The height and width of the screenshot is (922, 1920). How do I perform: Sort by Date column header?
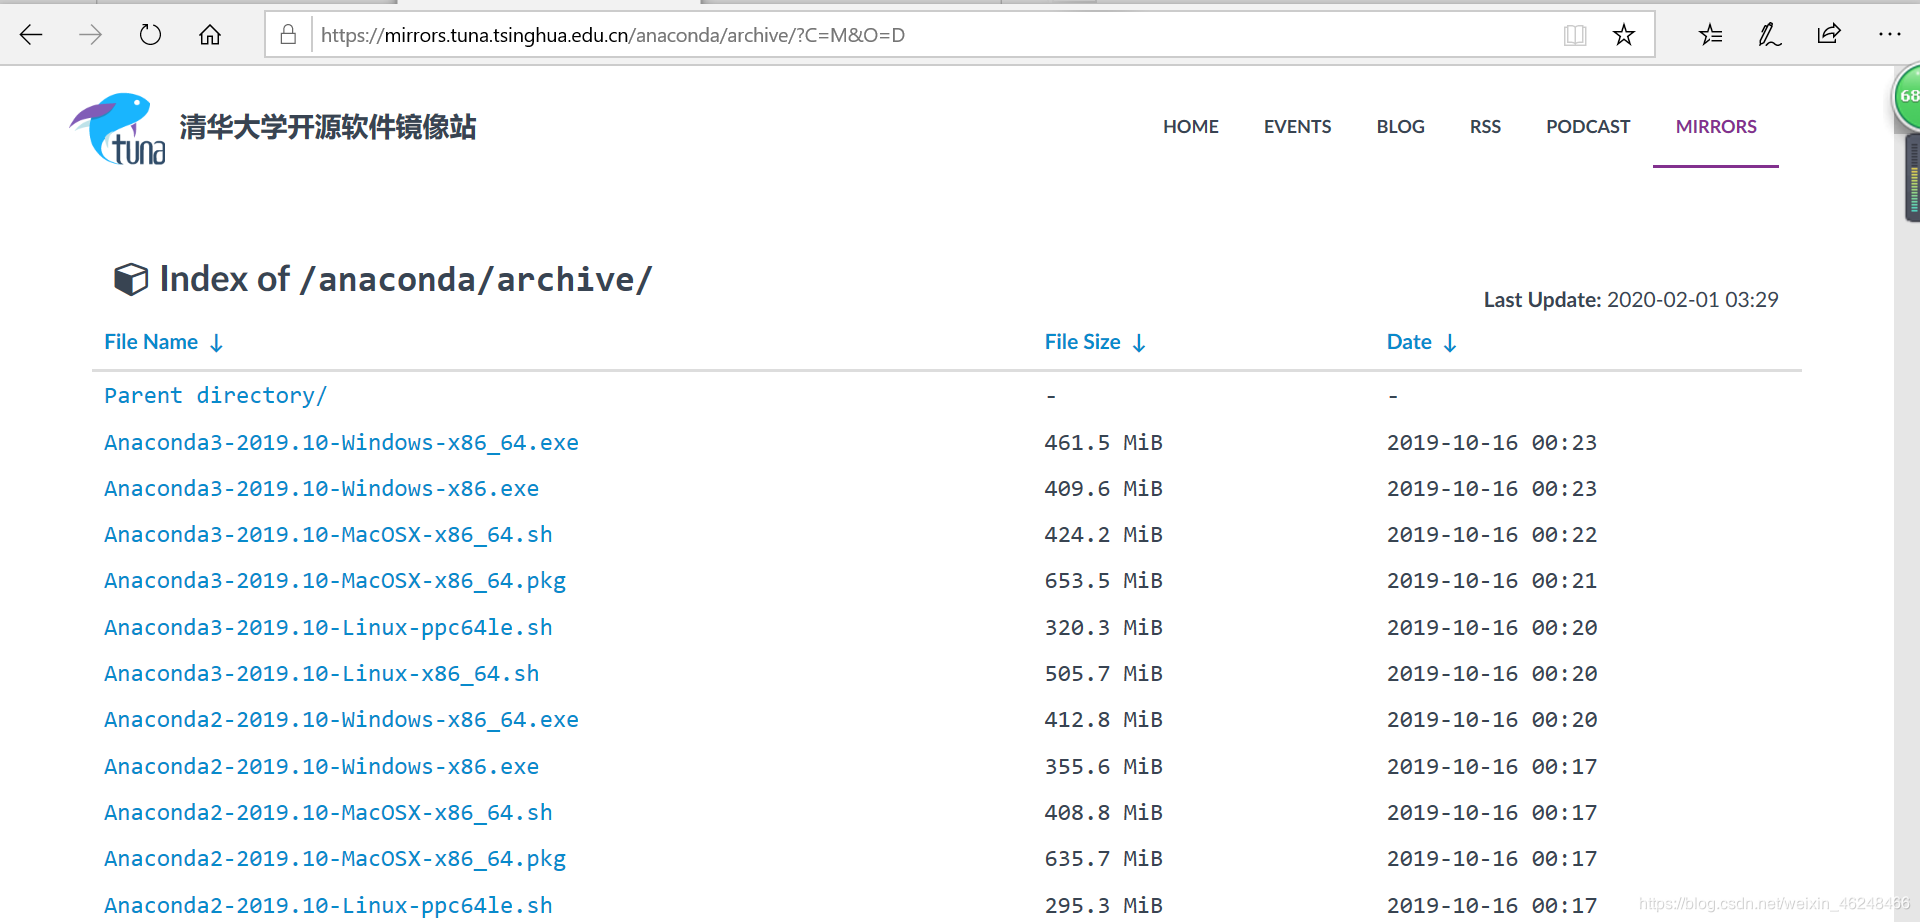1421,342
